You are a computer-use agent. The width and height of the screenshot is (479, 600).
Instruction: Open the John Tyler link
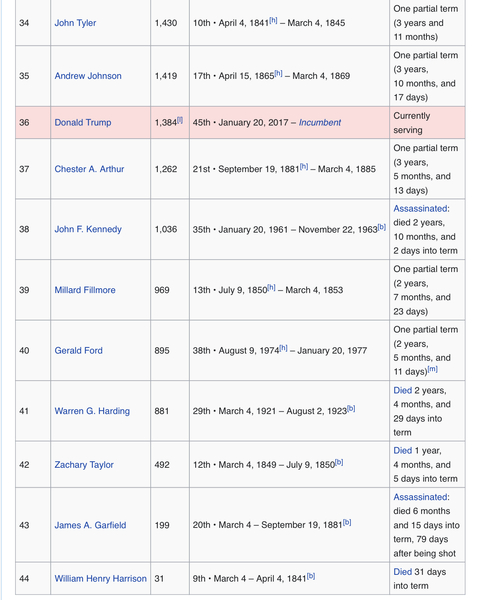[75, 23]
